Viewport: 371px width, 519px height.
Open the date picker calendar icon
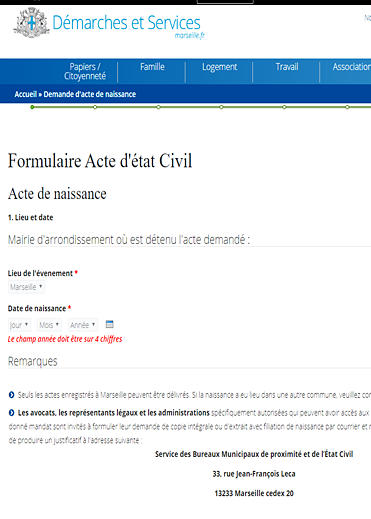coord(109,324)
